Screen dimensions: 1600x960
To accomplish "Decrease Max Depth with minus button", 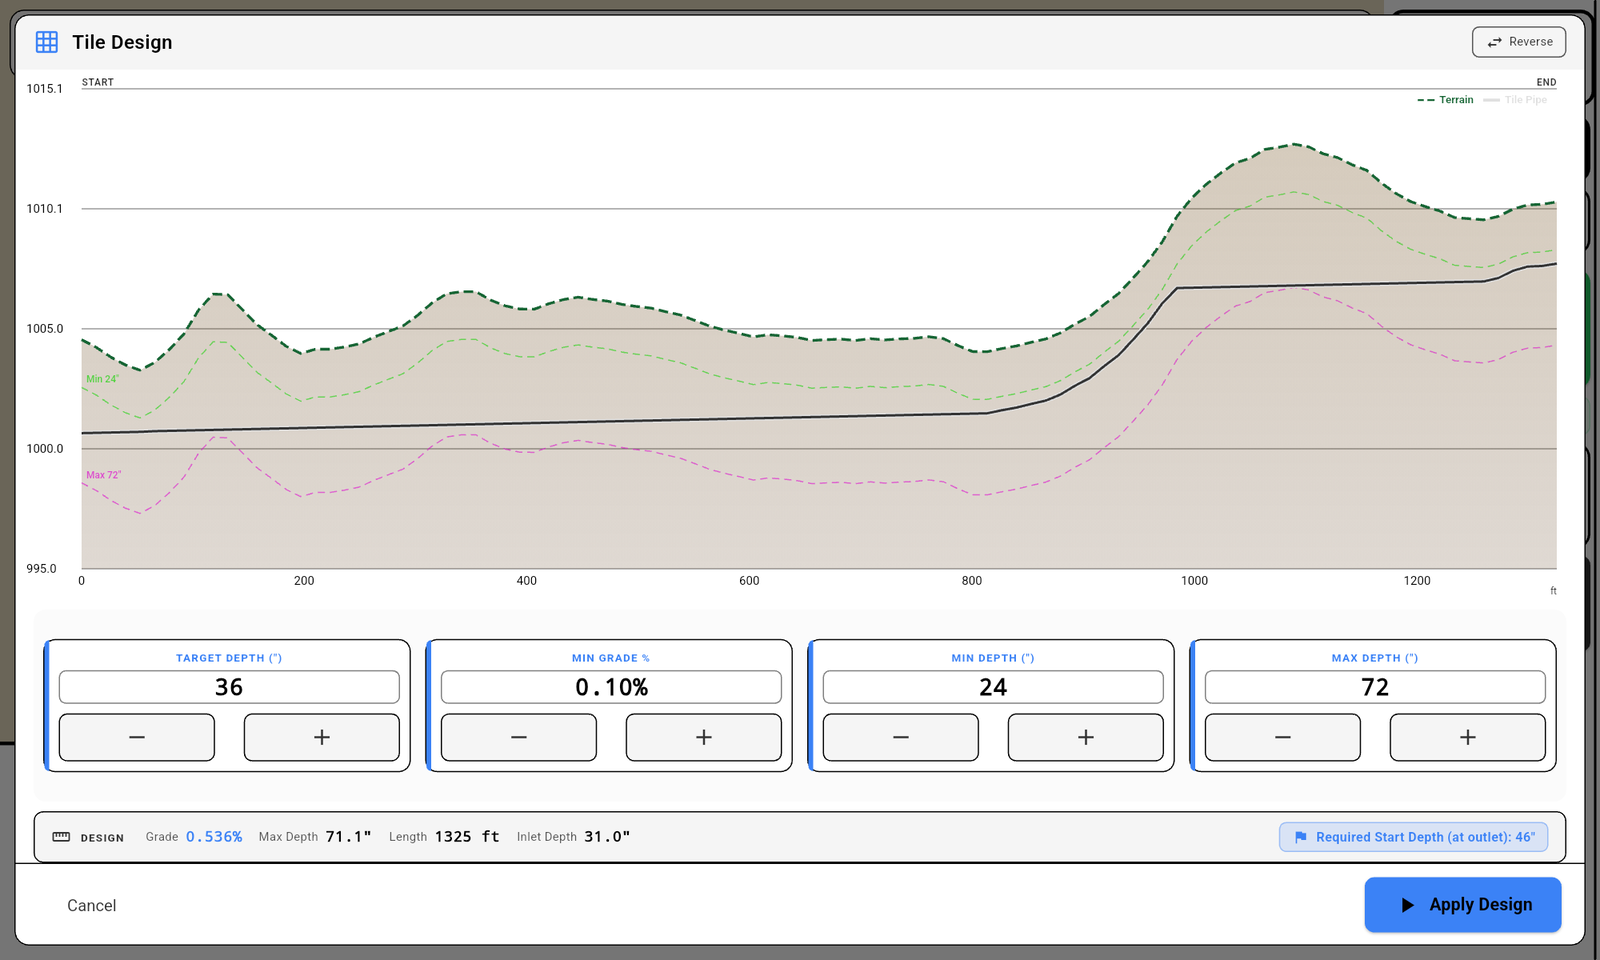I will pyautogui.click(x=1283, y=737).
